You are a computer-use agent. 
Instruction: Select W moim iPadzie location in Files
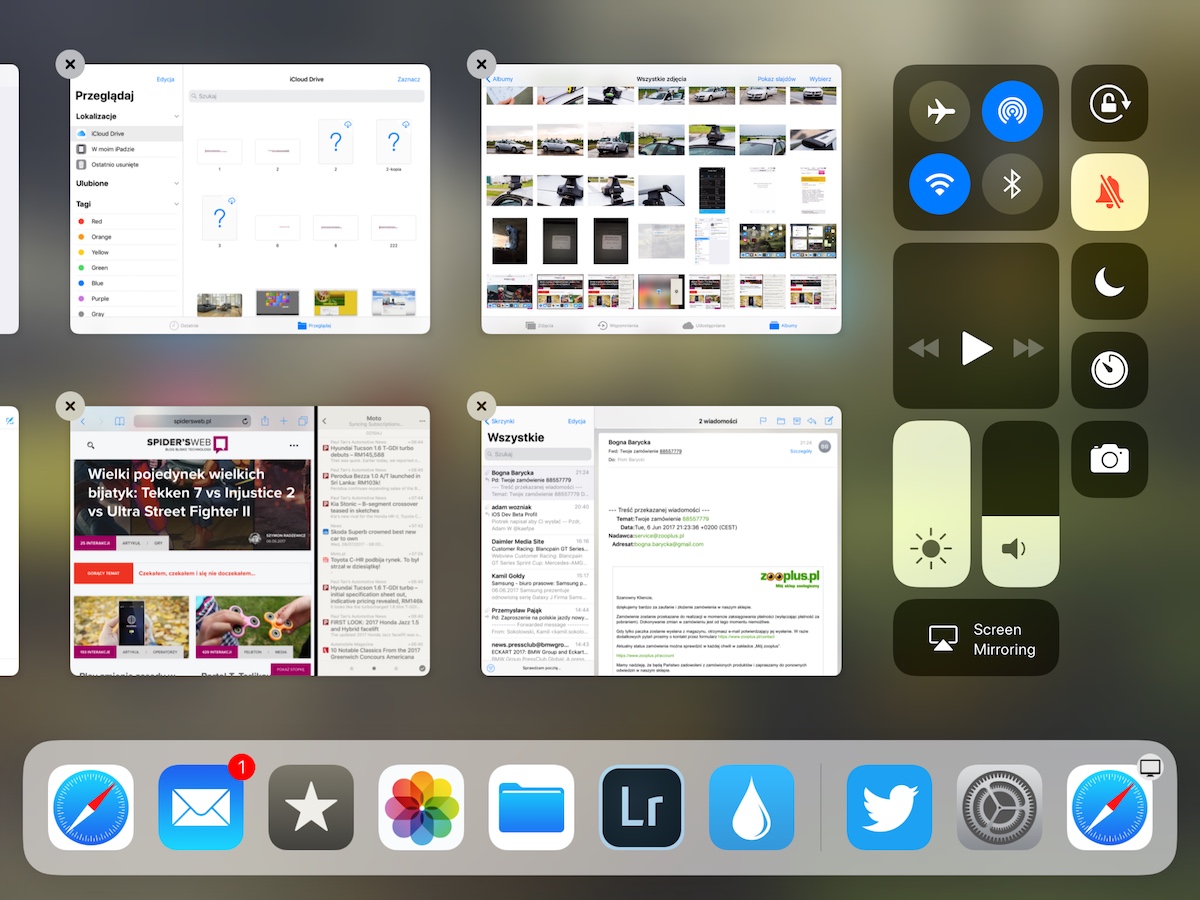[x=127, y=149]
